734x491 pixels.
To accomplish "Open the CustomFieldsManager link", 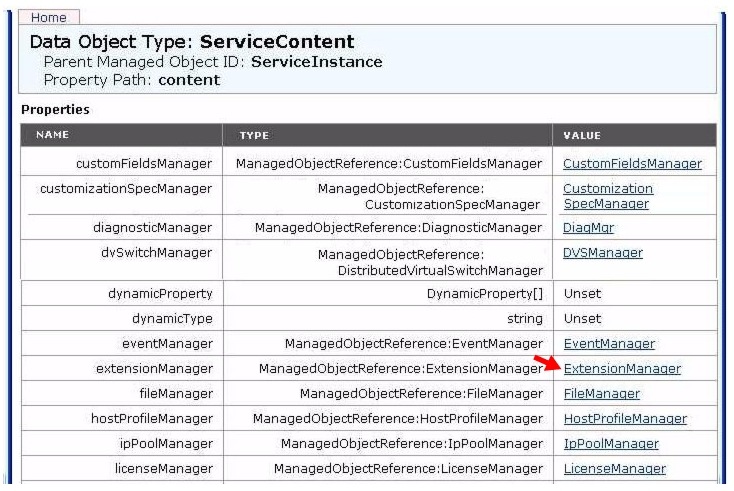I will pyautogui.click(x=632, y=163).
